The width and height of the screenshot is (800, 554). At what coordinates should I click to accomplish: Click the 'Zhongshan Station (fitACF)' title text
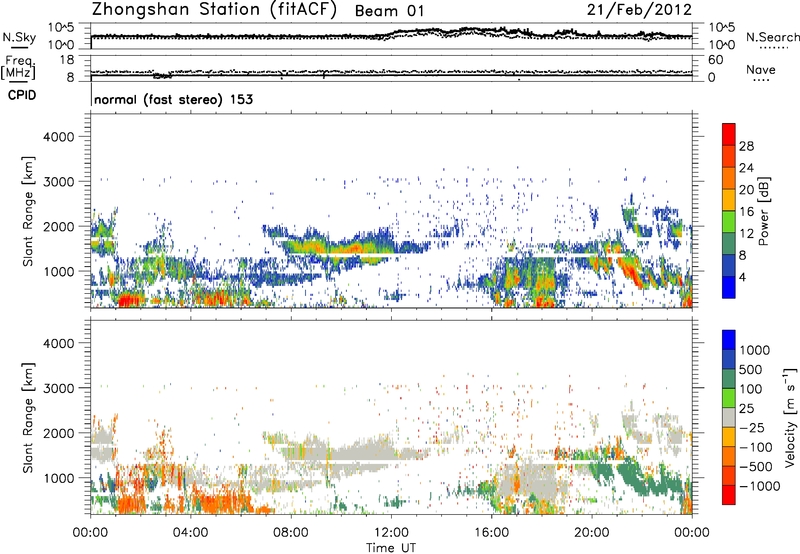click(214, 10)
